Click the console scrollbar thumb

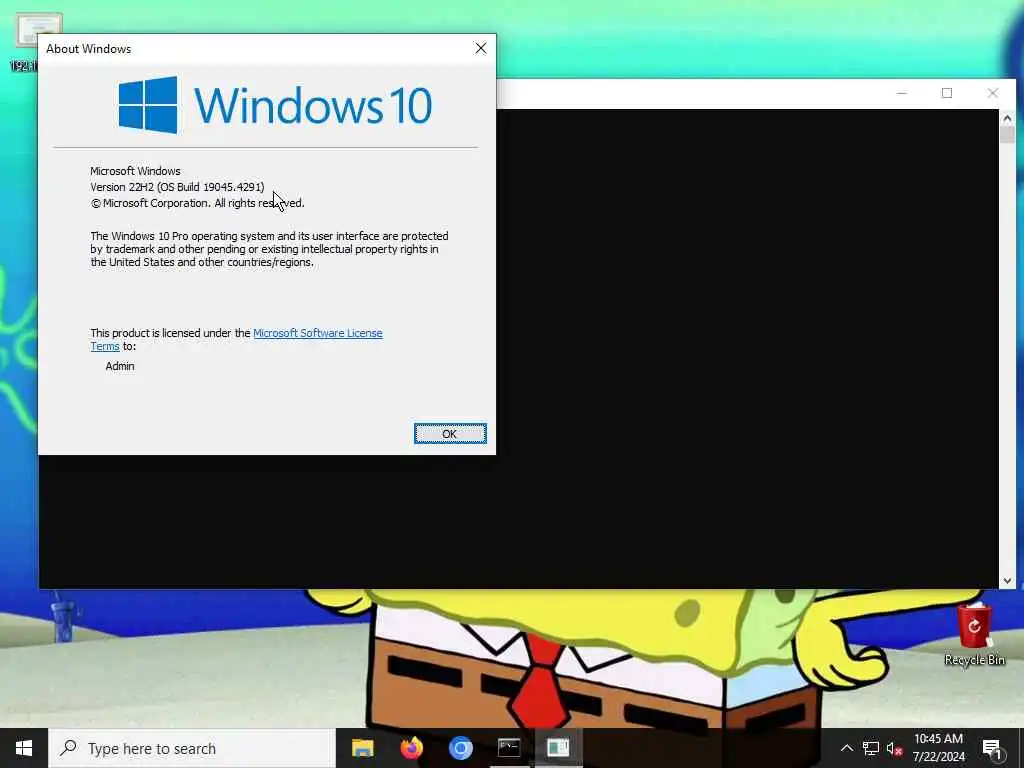coord(1007,135)
